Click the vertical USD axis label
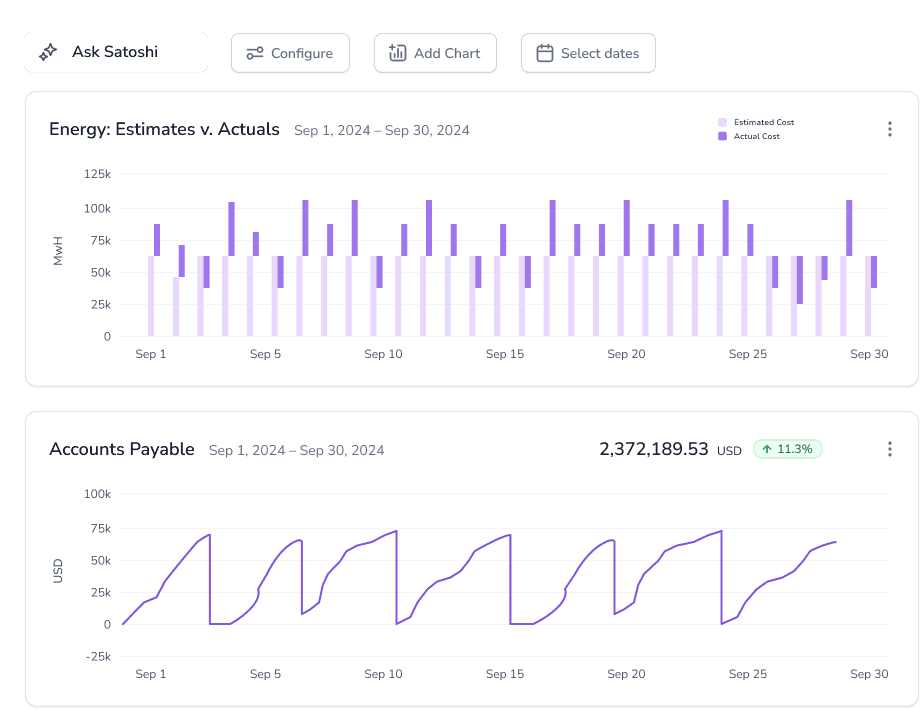The image size is (921, 710). [58, 571]
